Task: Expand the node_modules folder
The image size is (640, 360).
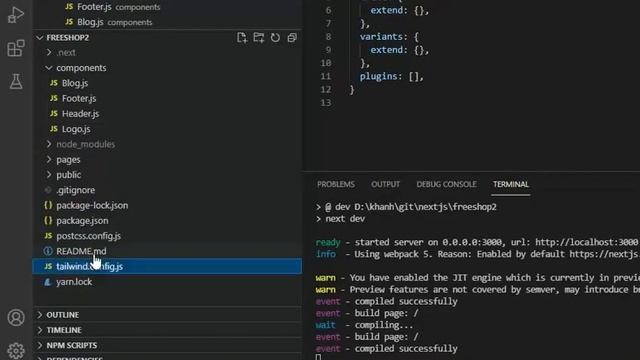Action: 49,144
